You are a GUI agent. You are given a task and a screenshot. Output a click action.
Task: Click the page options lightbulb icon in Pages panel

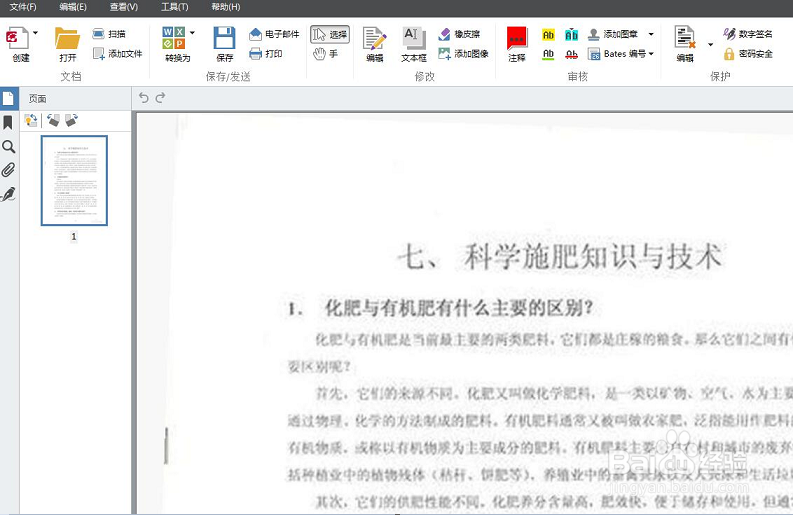pos(31,120)
